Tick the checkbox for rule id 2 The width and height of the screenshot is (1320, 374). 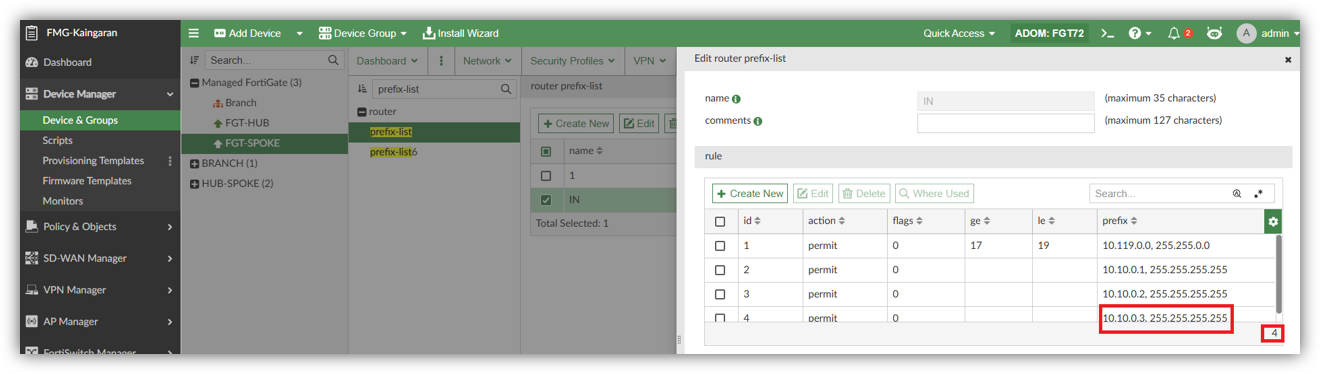click(720, 269)
